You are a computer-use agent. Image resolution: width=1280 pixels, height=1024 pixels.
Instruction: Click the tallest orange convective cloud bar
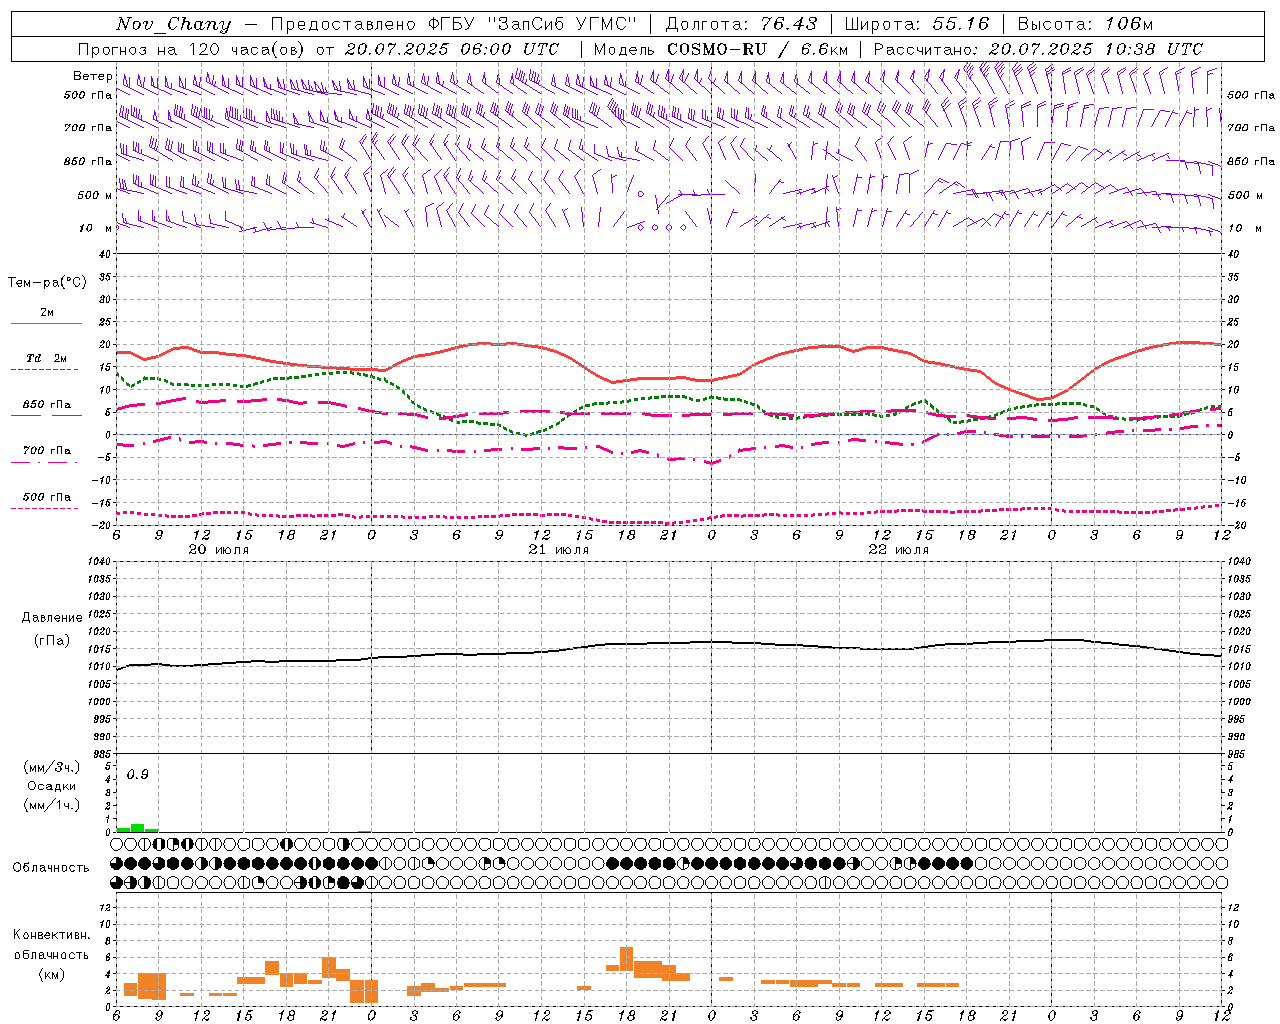click(x=627, y=958)
